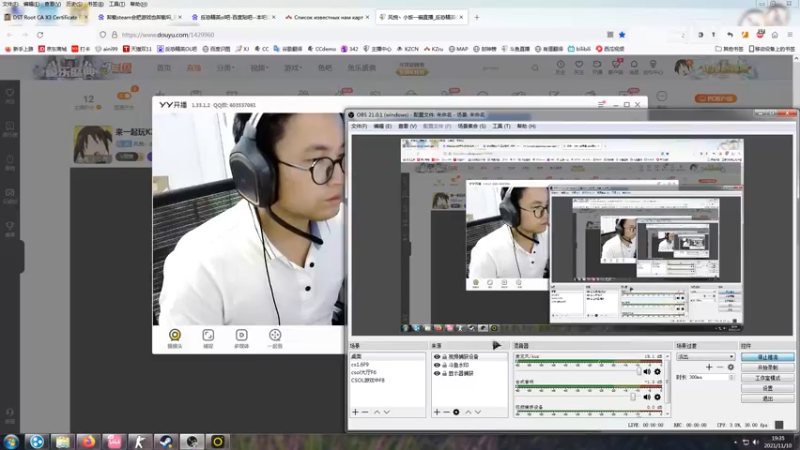Screen dimensions: 800x450
Task: Click Douyu search magnifier icon
Action: [x=535, y=67]
